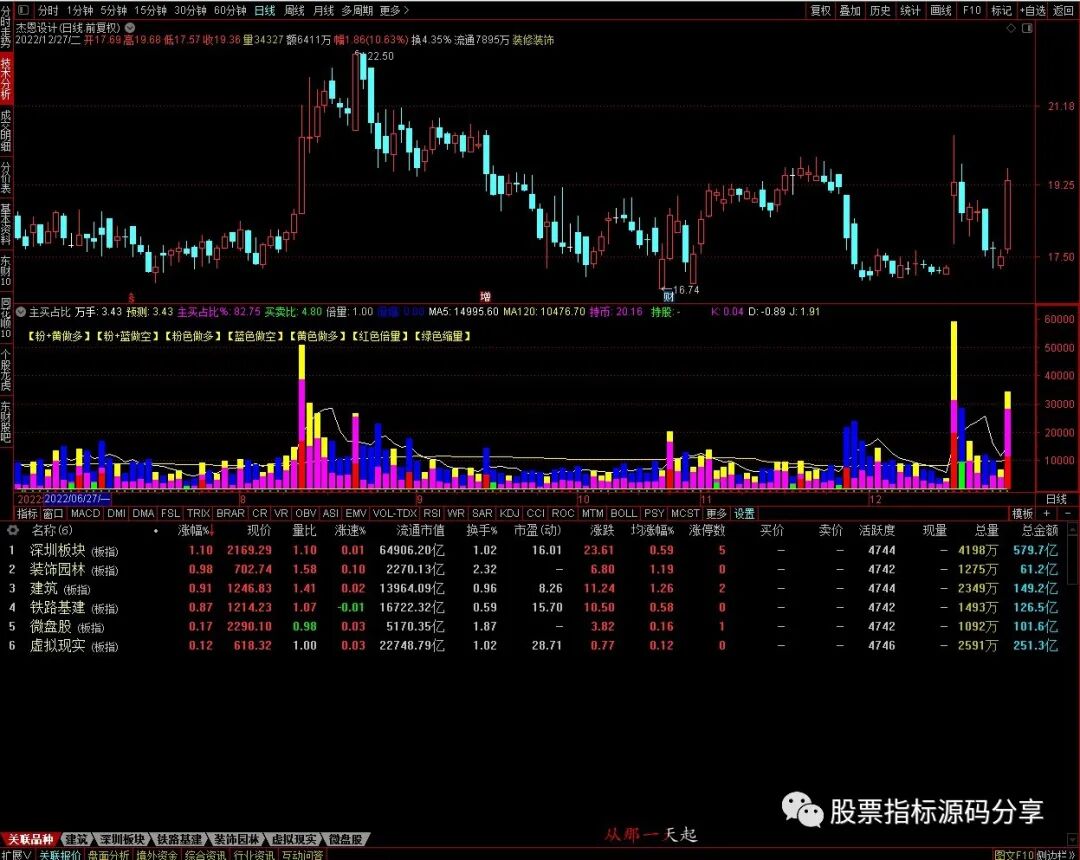Open the 技术分析 side tab
The image size is (1080, 860).
point(6,78)
